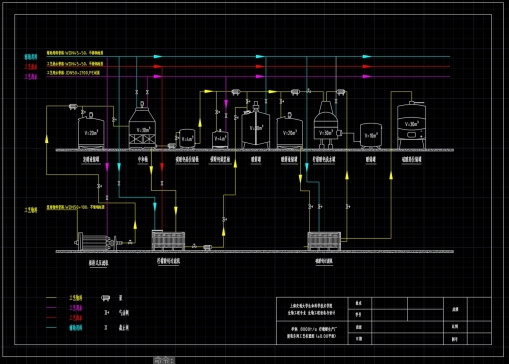Select the exchange column unit beside the filter press
The height and width of the screenshot is (364, 509).
[168, 240]
